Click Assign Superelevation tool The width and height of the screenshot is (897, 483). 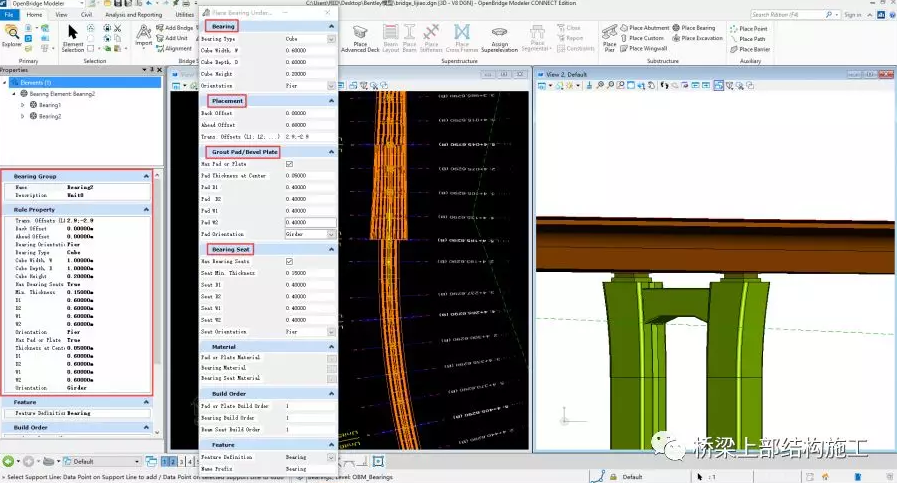click(x=499, y=39)
